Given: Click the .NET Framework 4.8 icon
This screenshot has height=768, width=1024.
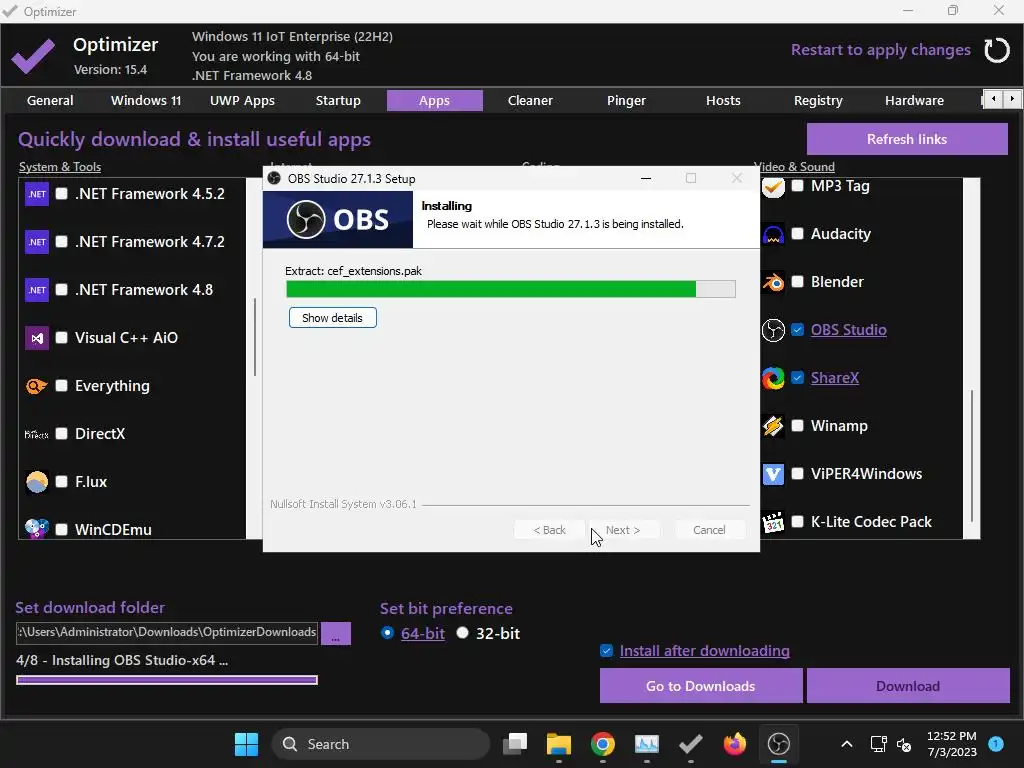Looking at the screenshot, I should click(x=37, y=290).
